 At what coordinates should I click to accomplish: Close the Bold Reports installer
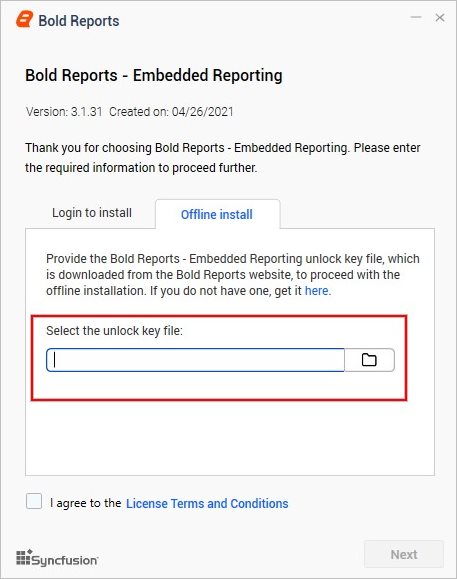(440, 17)
